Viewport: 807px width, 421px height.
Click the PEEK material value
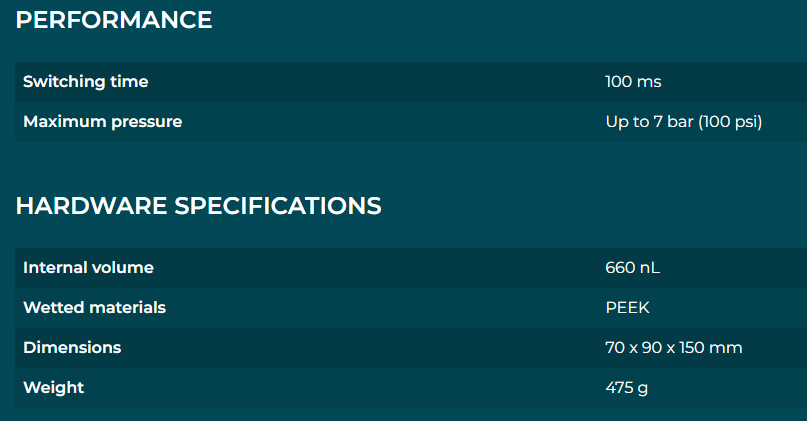(x=627, y=308)
